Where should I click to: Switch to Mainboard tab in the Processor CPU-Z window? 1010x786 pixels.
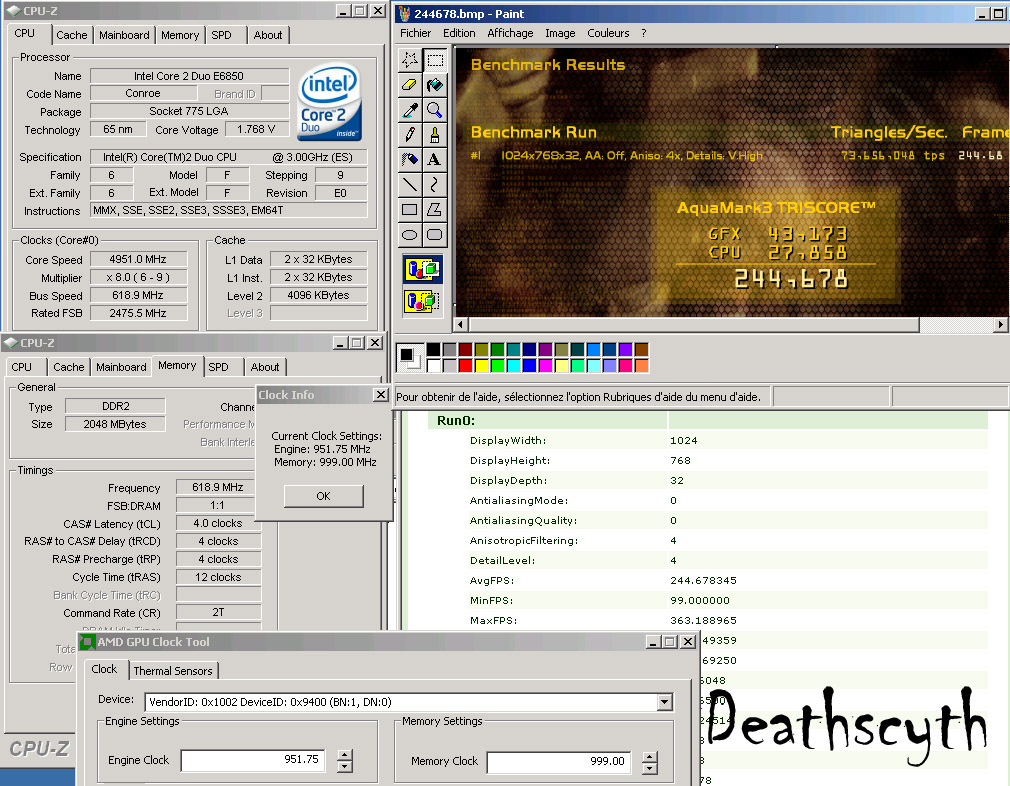click(x=124, y=35)
